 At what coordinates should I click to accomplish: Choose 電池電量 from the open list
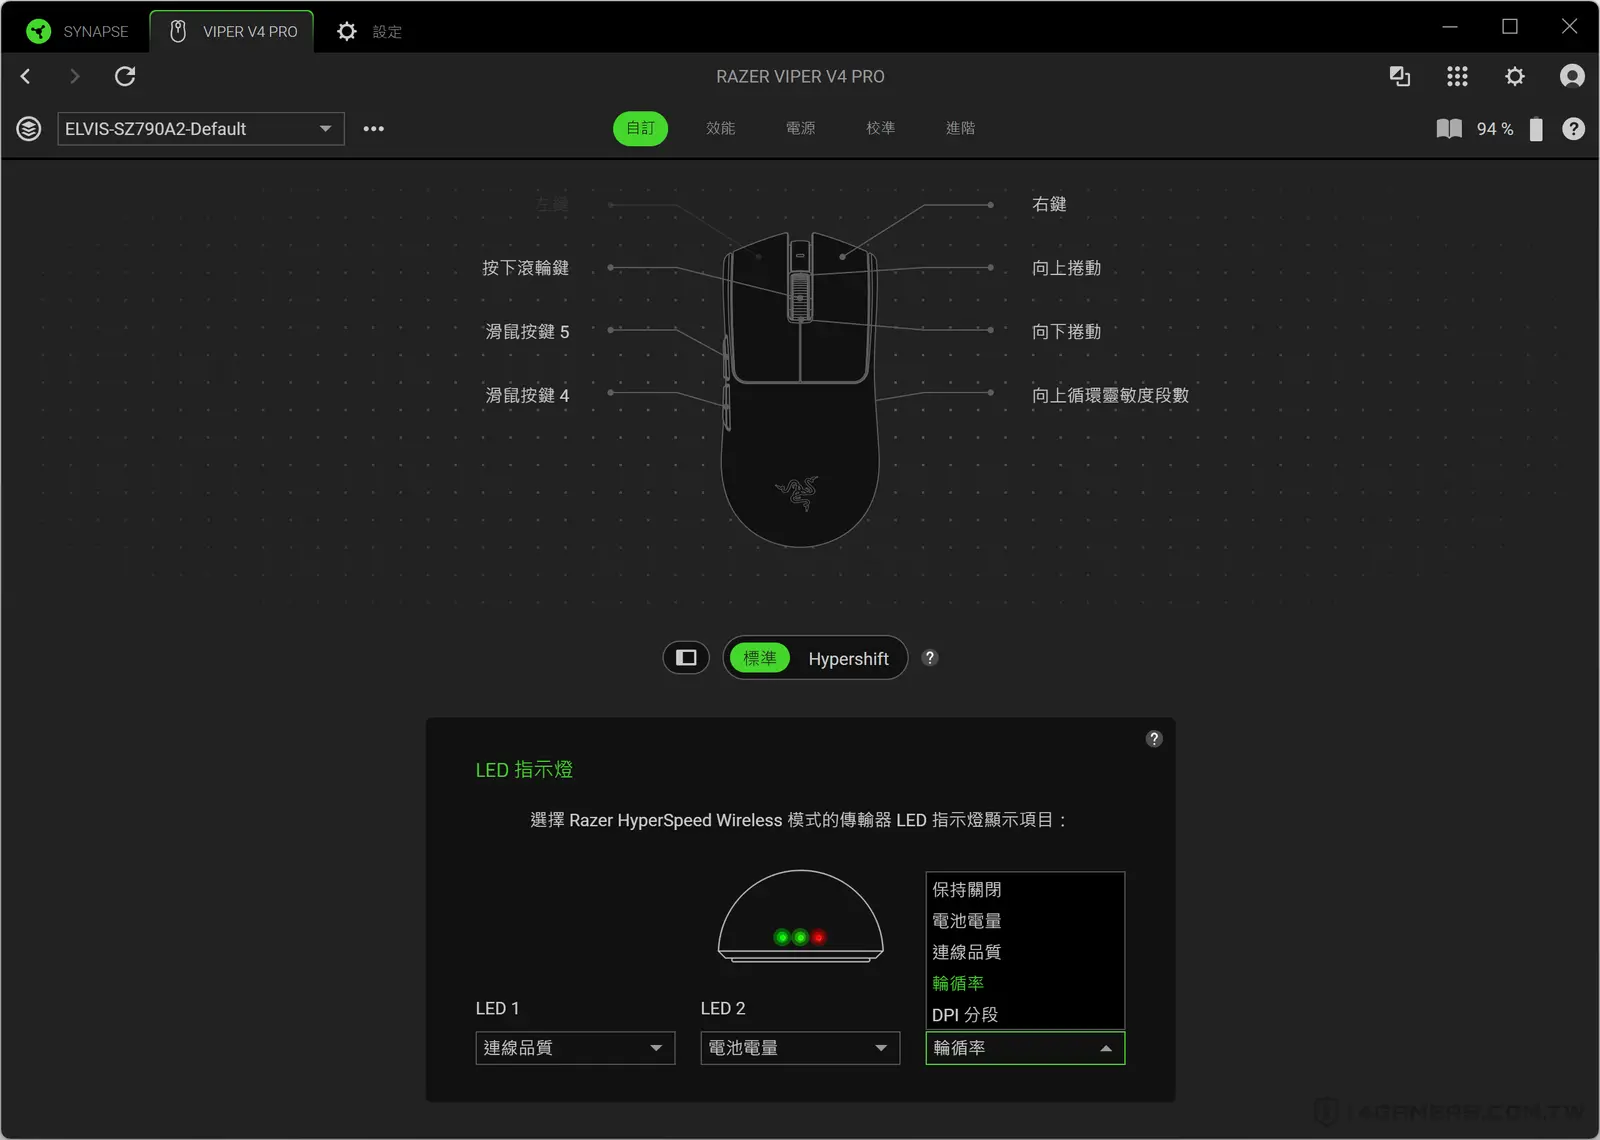click(x=1025, y=920)
